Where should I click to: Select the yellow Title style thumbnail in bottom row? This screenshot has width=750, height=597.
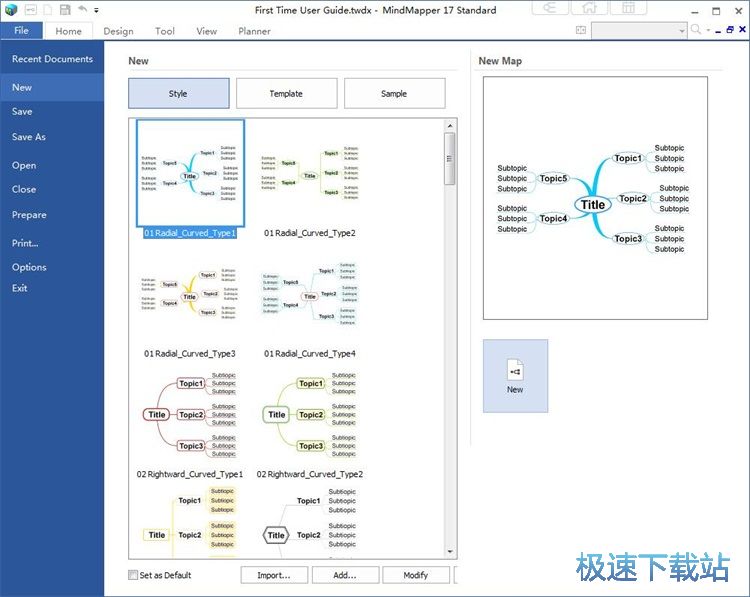[190, 522]
